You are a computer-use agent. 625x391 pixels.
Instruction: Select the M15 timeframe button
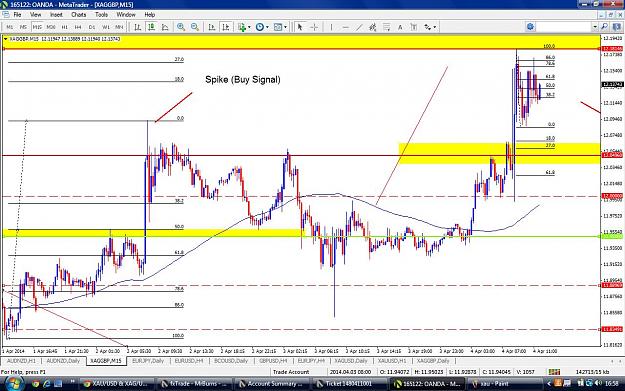[x=37, y=27]
